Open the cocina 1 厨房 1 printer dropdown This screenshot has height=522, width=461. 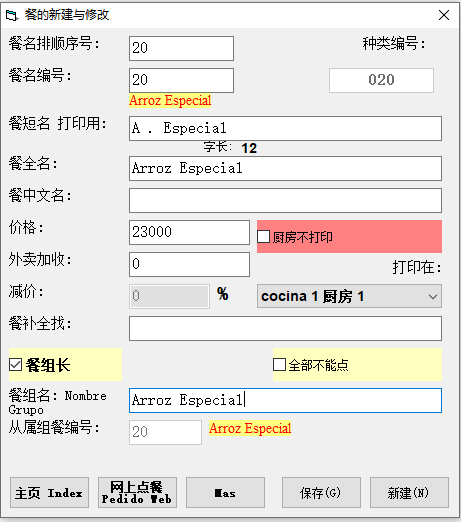pos(349,296)
